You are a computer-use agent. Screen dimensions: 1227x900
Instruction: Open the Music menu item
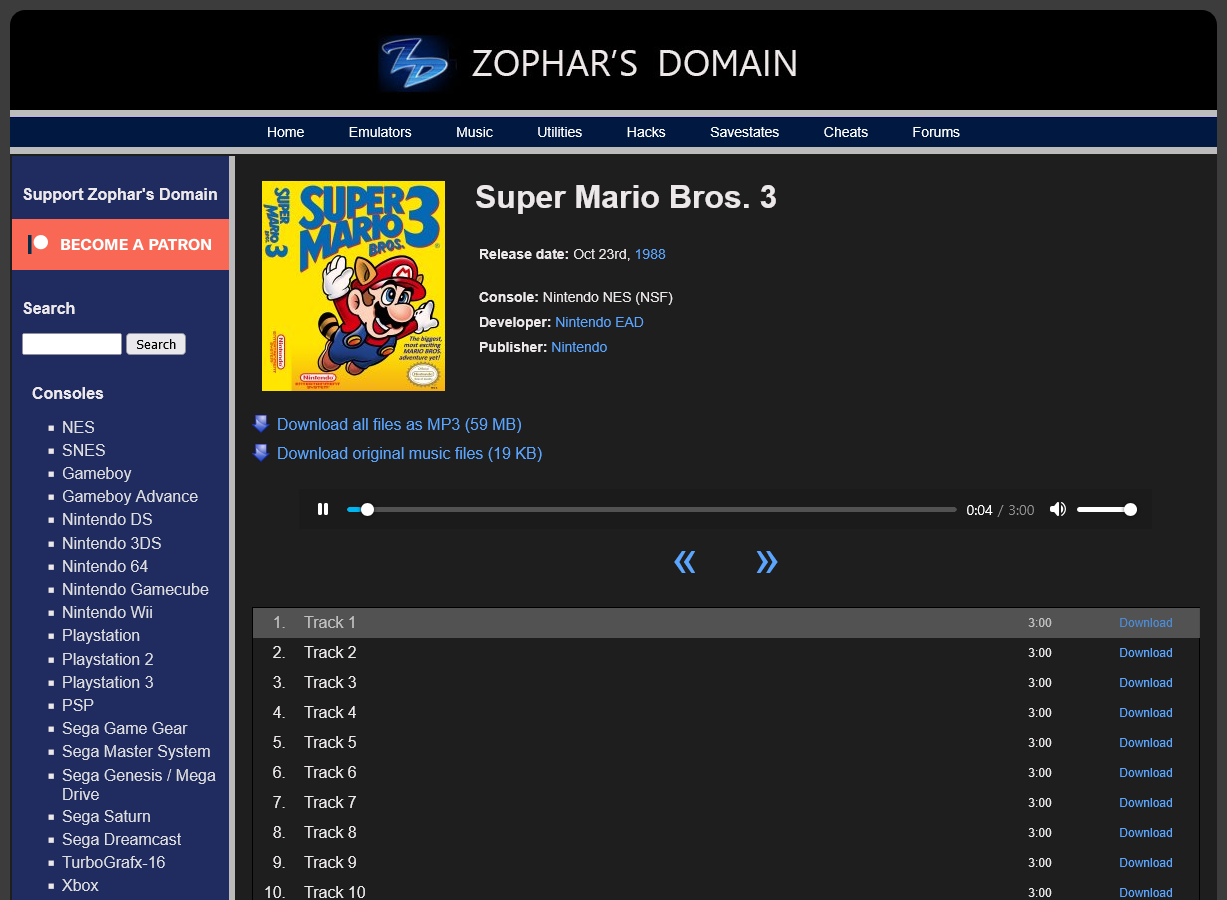[x=474, y=132]
